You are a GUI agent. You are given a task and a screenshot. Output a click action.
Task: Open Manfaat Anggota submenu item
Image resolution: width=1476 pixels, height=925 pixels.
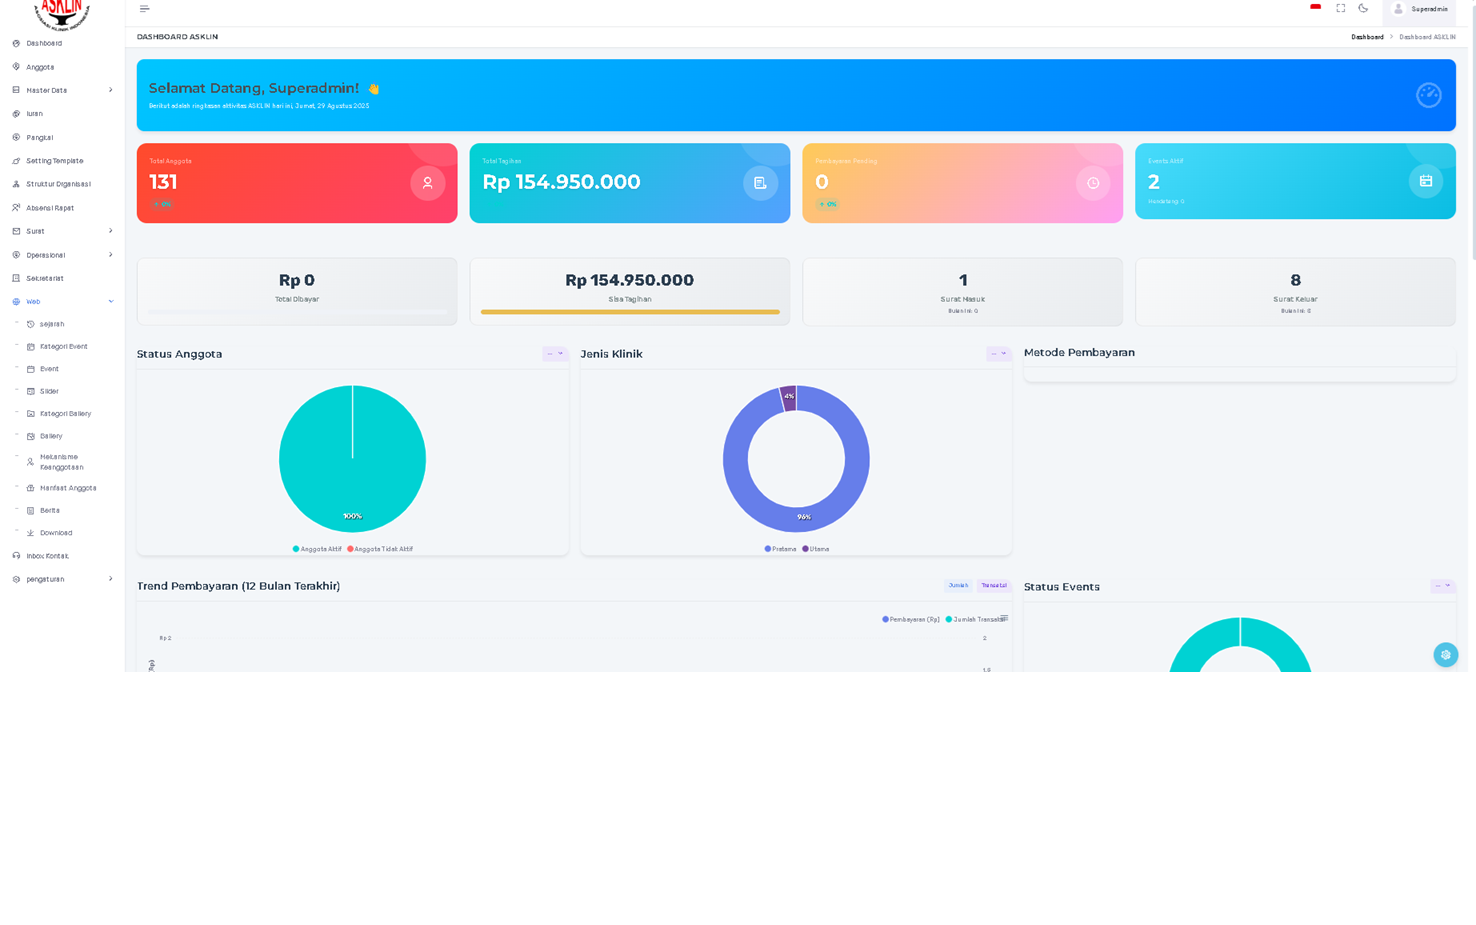click(68, 488)
